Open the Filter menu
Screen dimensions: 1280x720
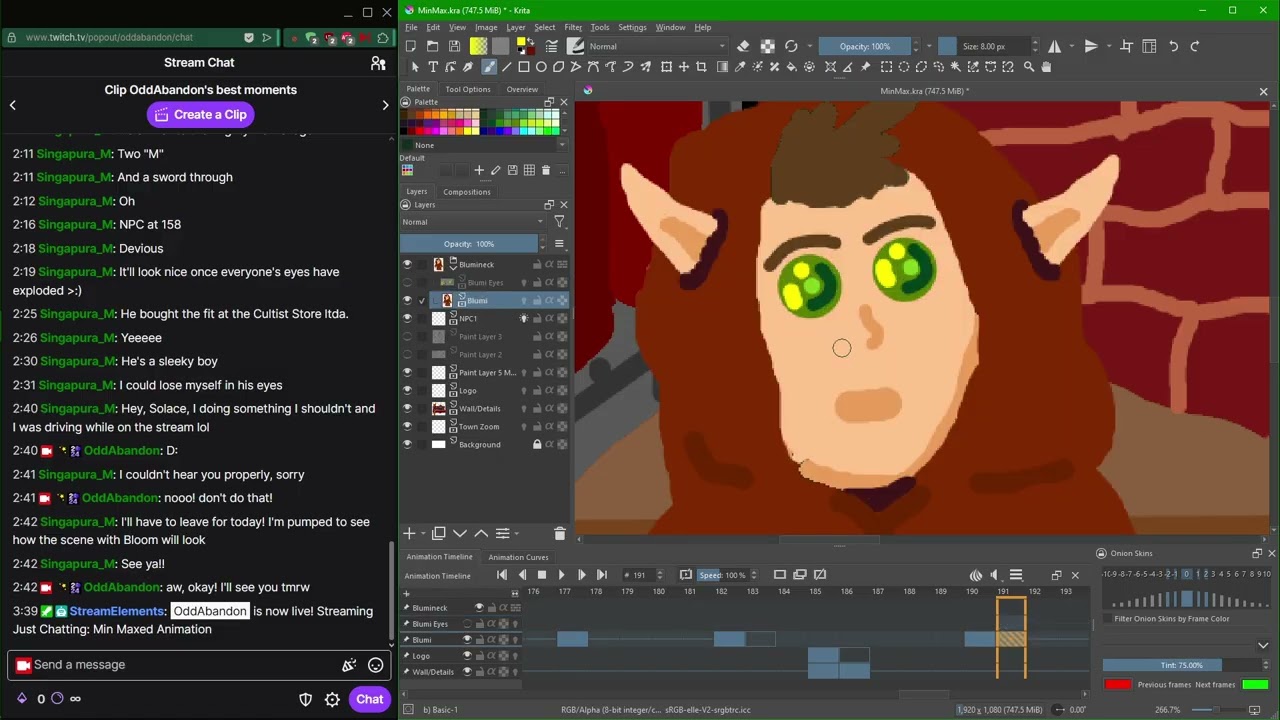coord(573,27)
